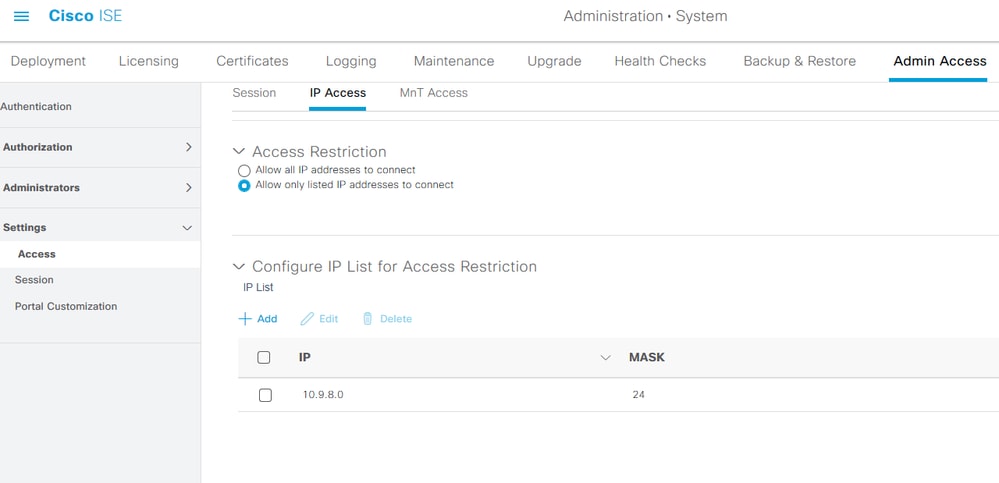Expand the Administrators sidebar section
999x483 pixels.
point(188,188)
